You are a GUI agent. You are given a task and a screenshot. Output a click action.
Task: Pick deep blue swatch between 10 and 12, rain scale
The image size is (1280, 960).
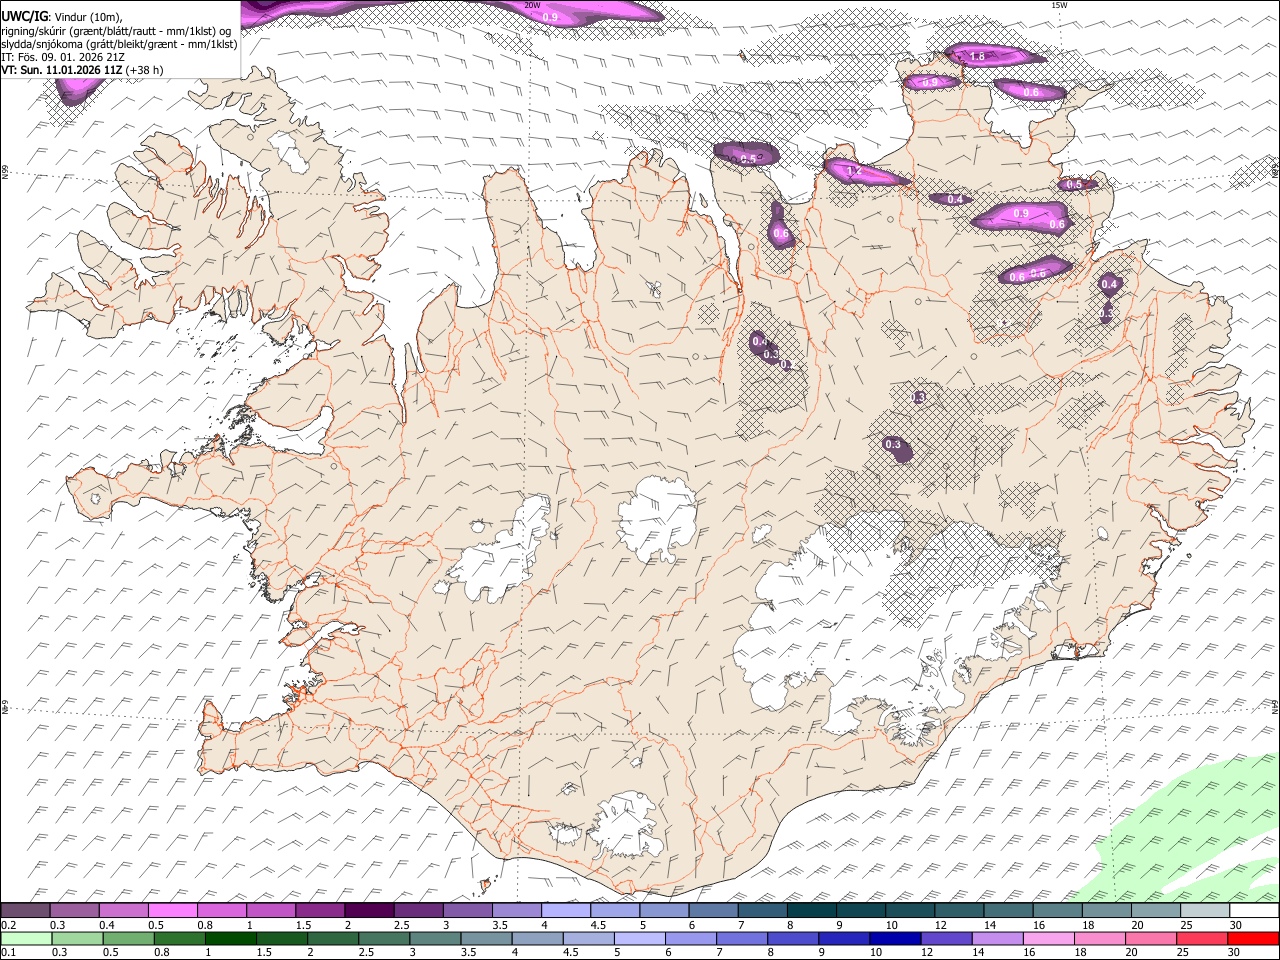(896, 938)
